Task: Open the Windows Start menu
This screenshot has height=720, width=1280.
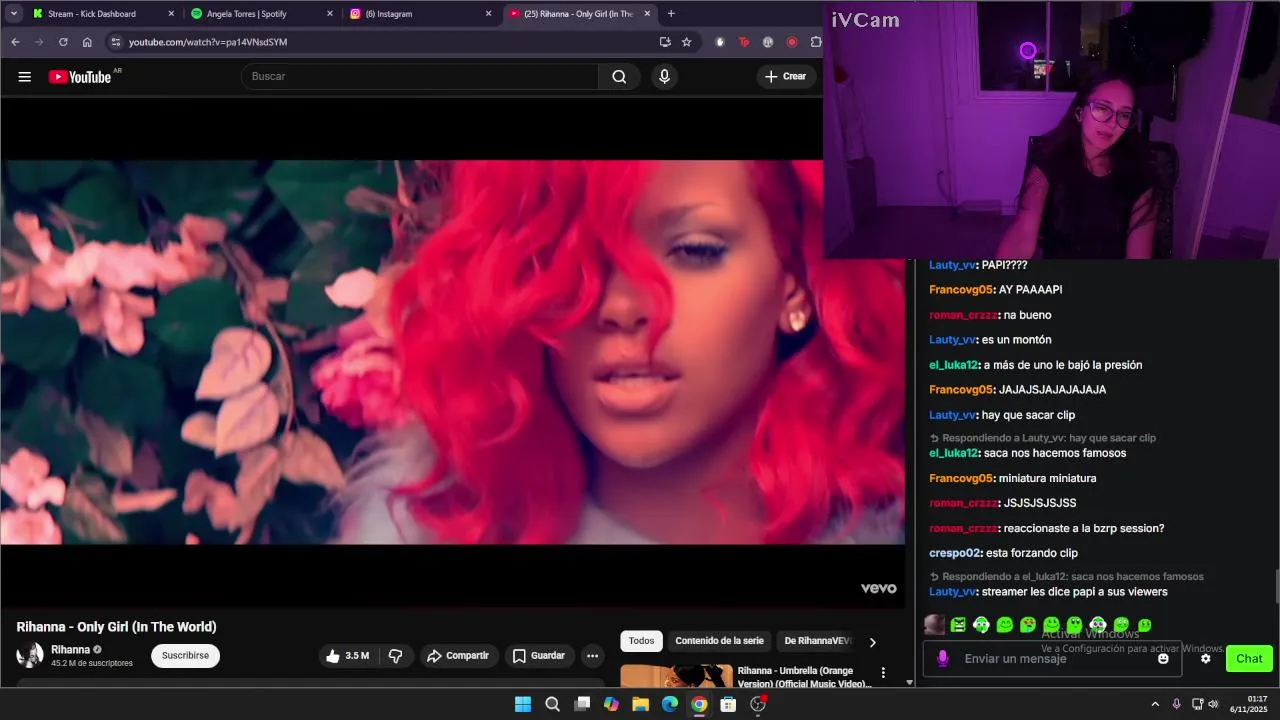Action: pyautogui.click(x=523, y=704)
